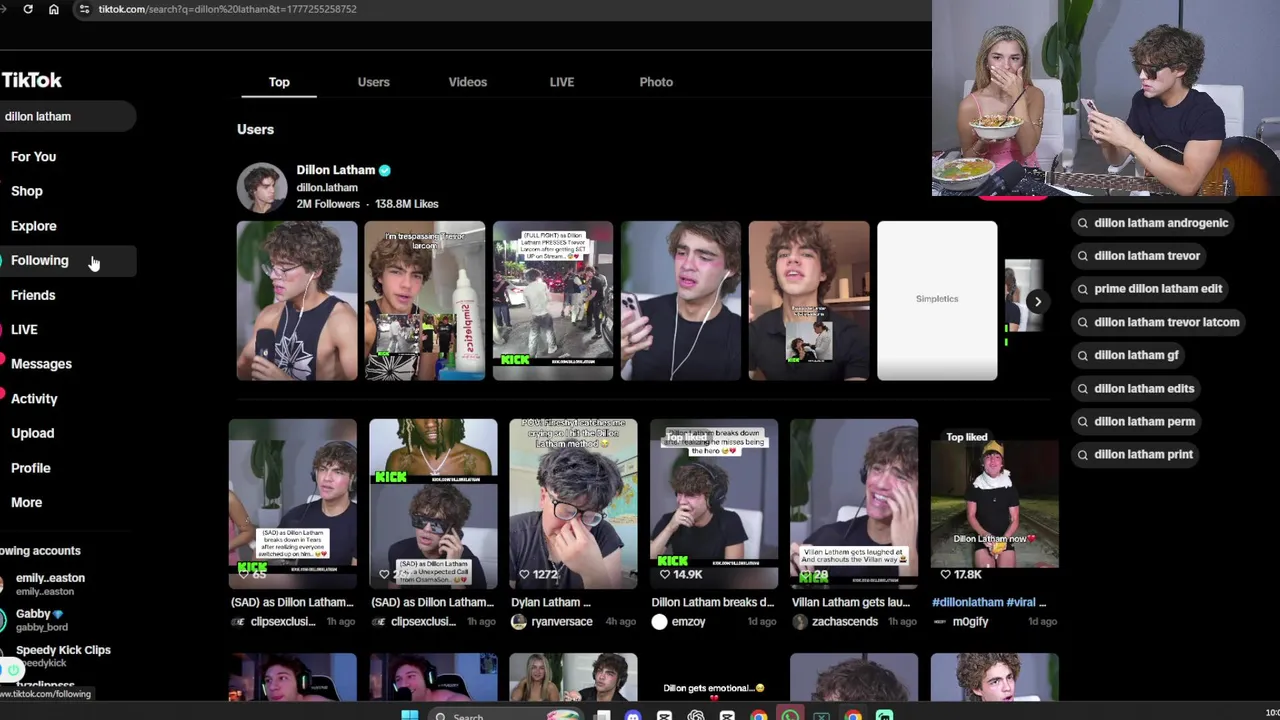Expand the More menu in sidebar
This screenshot has height=720, width=1280.
click(x=27, y=502)
